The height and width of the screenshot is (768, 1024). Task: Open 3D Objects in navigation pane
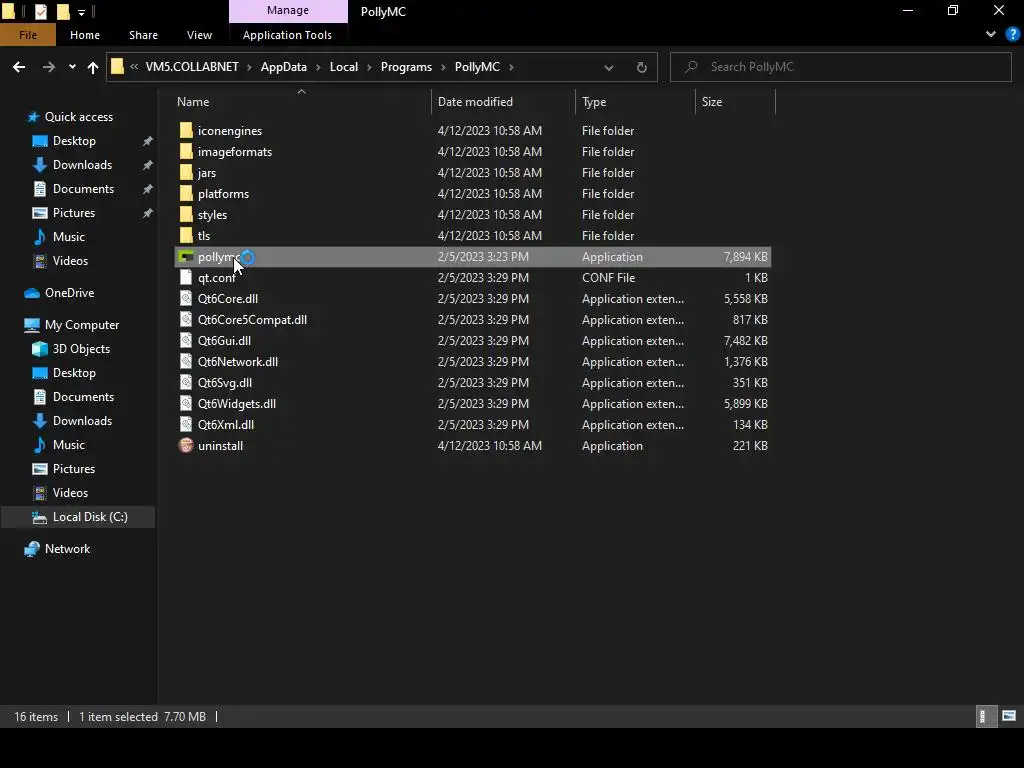(81, 349)
